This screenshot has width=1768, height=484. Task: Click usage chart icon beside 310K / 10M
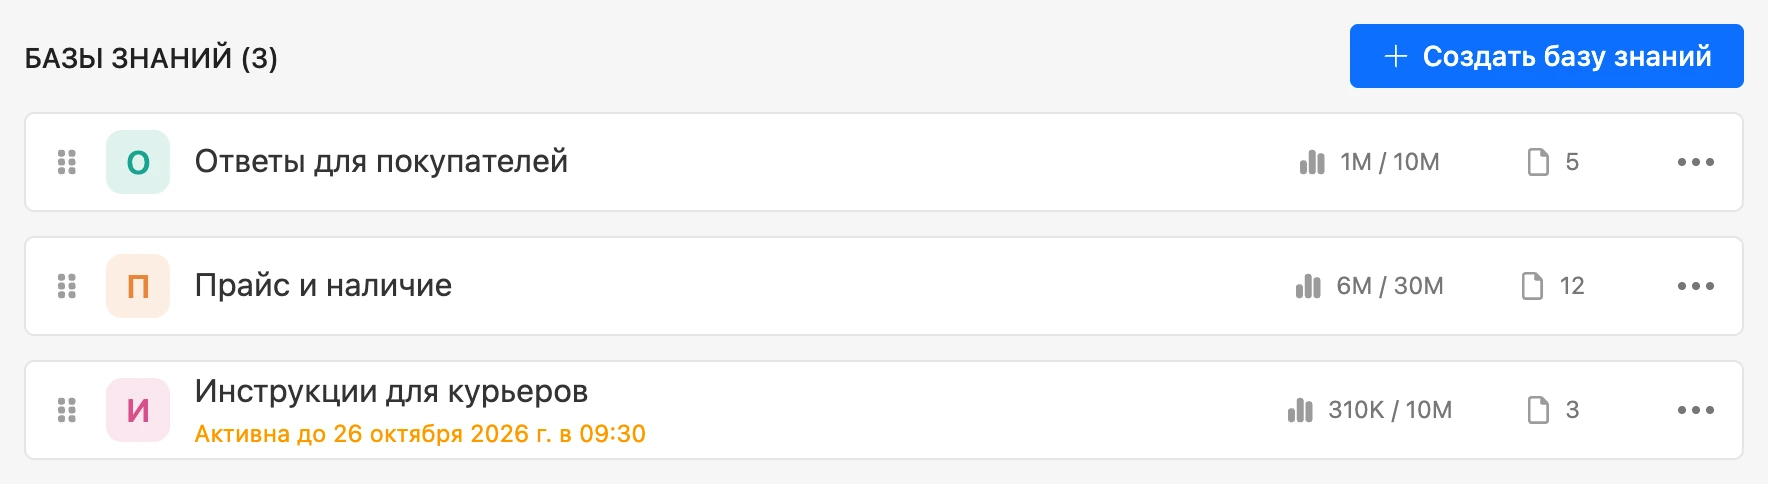(x=1300, y=410)
